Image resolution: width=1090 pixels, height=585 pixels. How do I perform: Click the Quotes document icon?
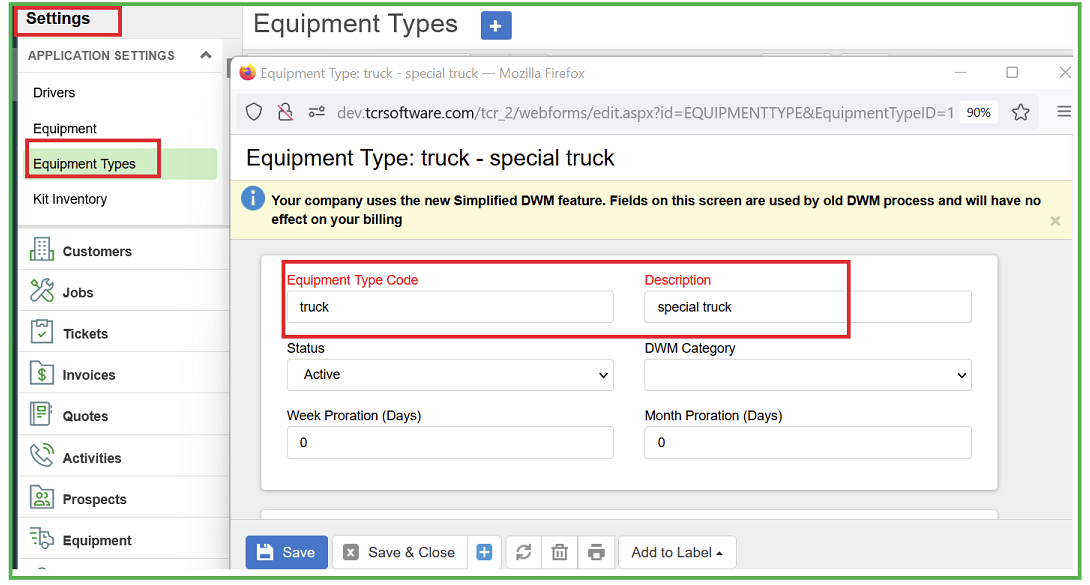(x=41, y=414)
